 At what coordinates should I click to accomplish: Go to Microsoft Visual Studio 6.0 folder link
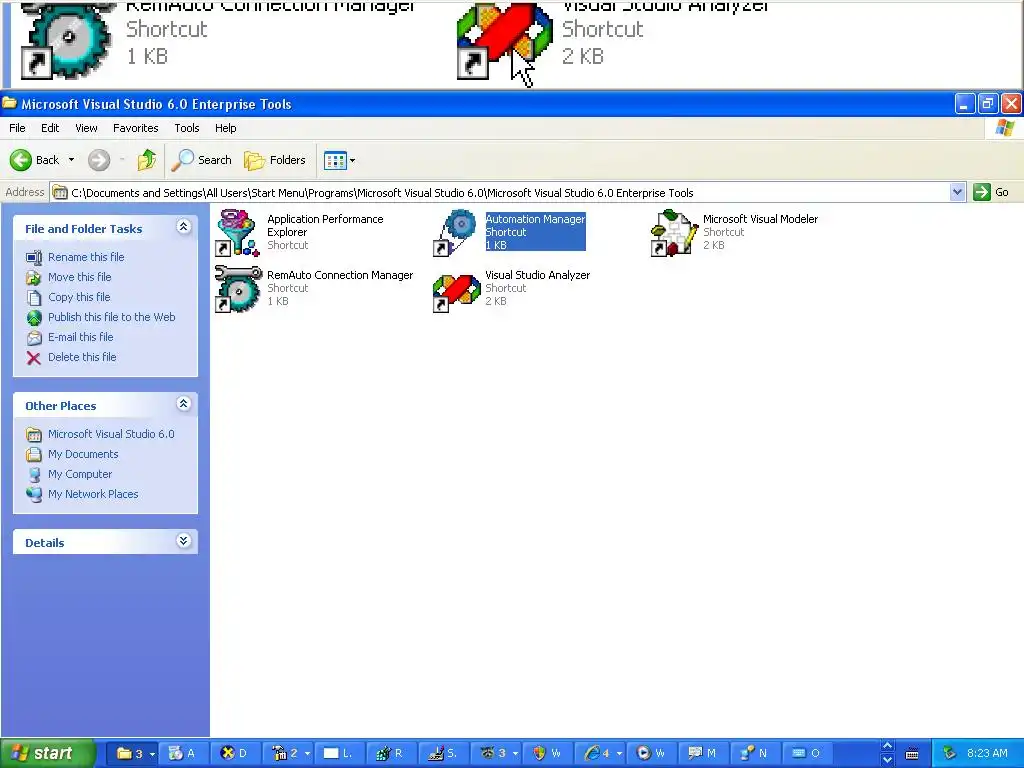[111, 434]
